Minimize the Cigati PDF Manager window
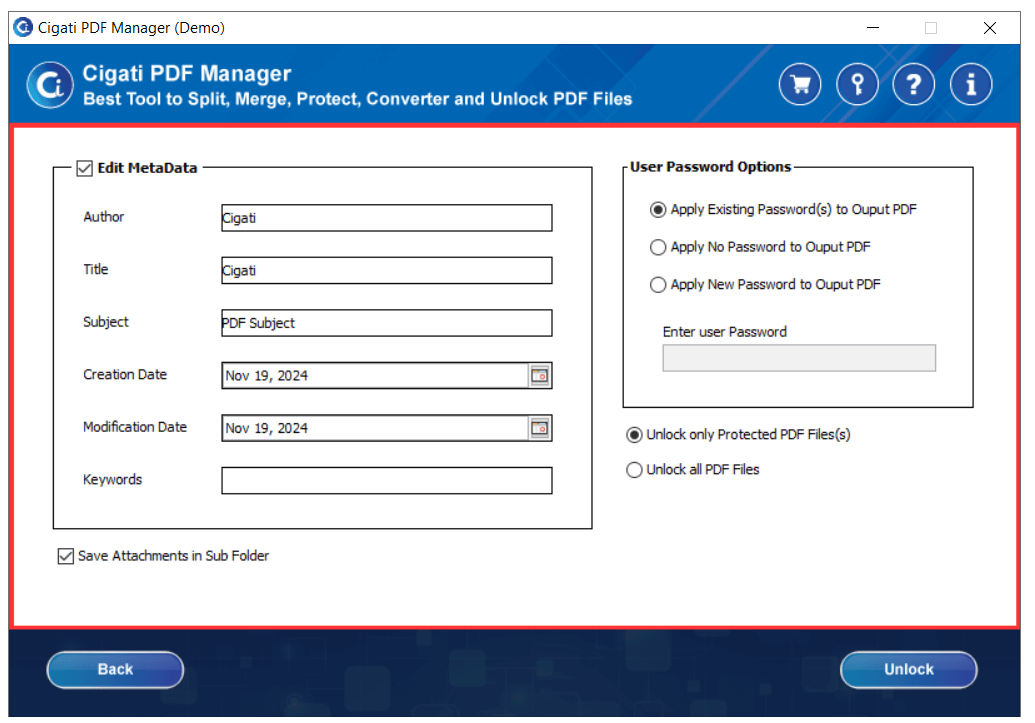The width and height of the screenshot is (1035, 723). (x=873, y=28)
